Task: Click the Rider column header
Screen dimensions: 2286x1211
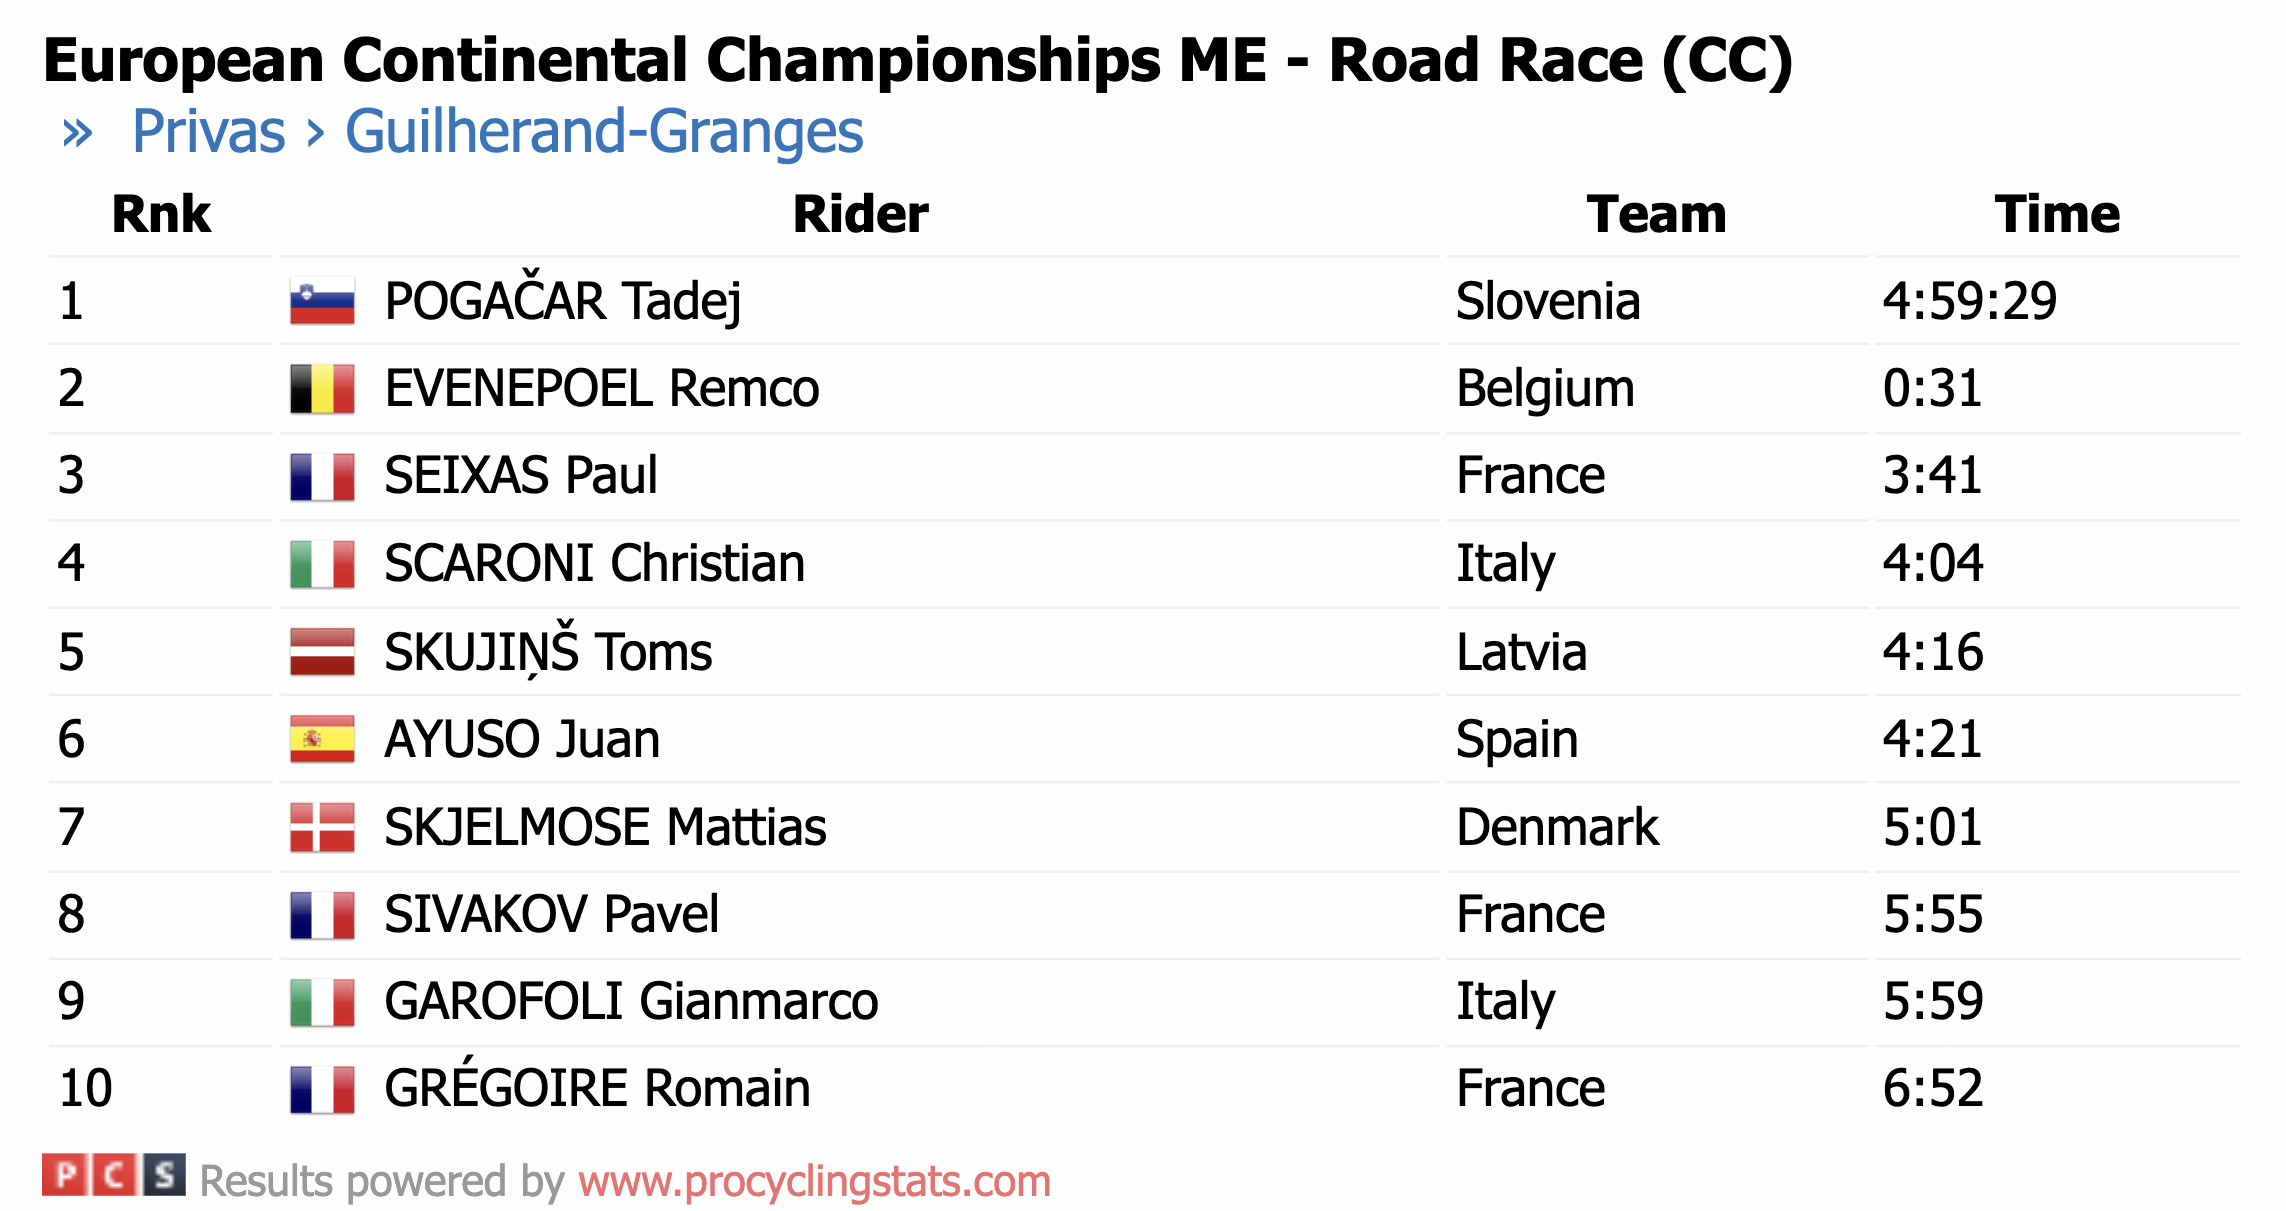Action: coord(860,214)
